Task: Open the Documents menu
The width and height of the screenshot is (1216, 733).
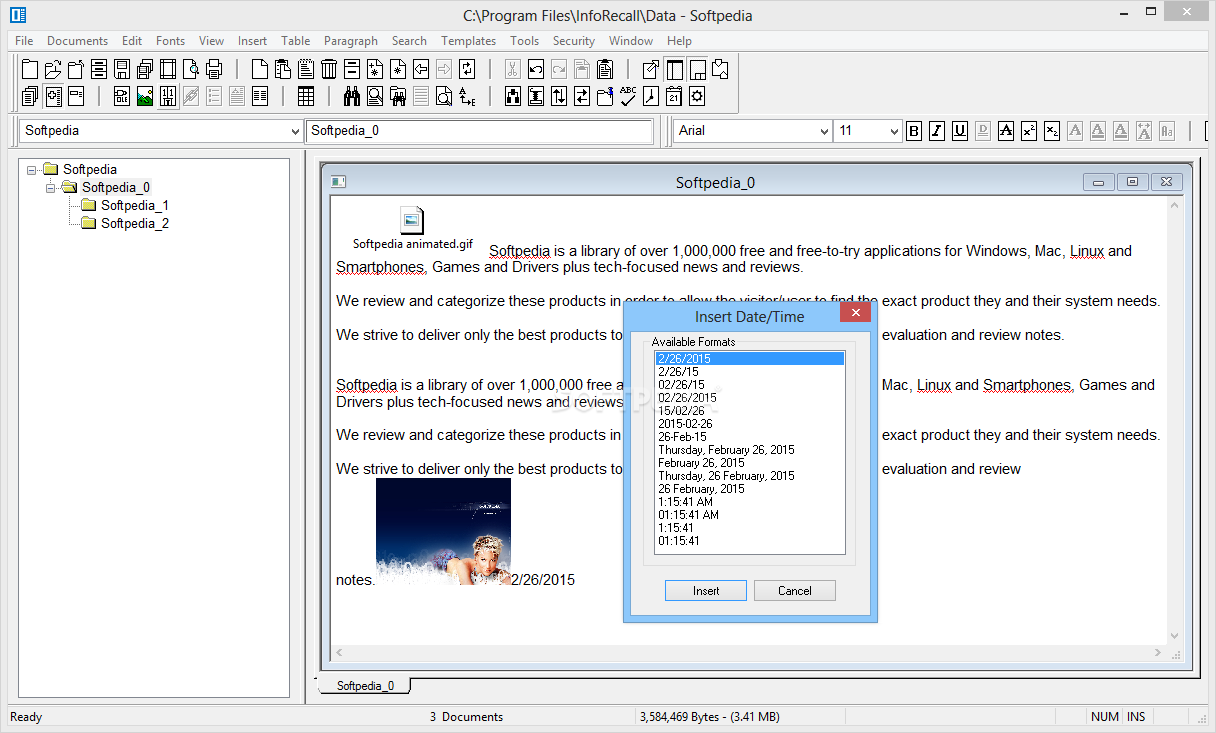Action: pos(77,41)
